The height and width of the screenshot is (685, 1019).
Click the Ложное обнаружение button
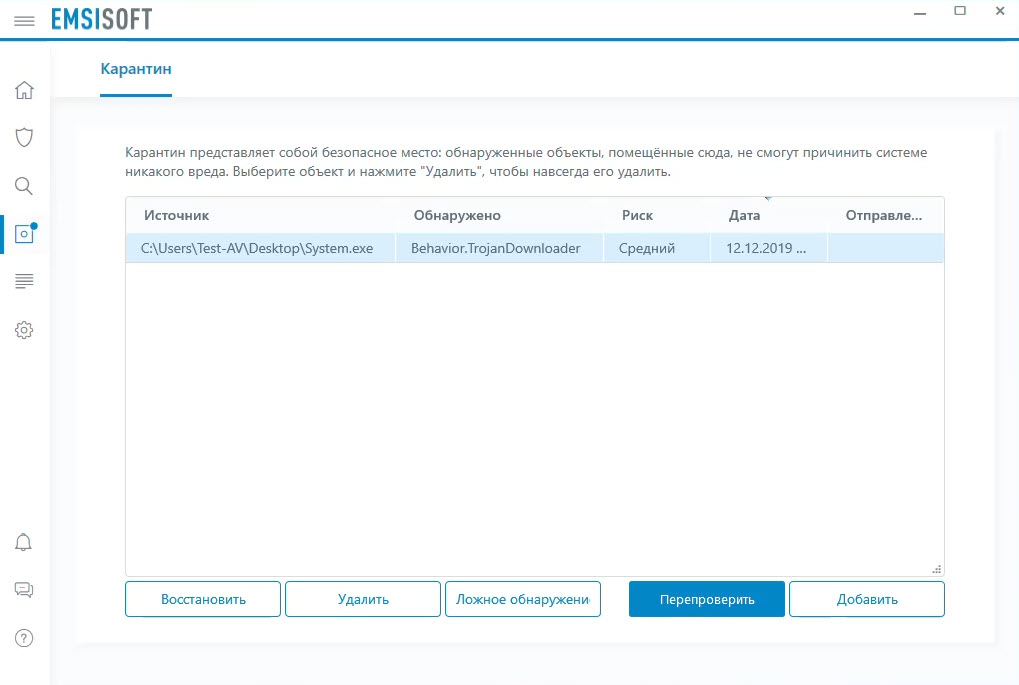[x=522, y=599]
